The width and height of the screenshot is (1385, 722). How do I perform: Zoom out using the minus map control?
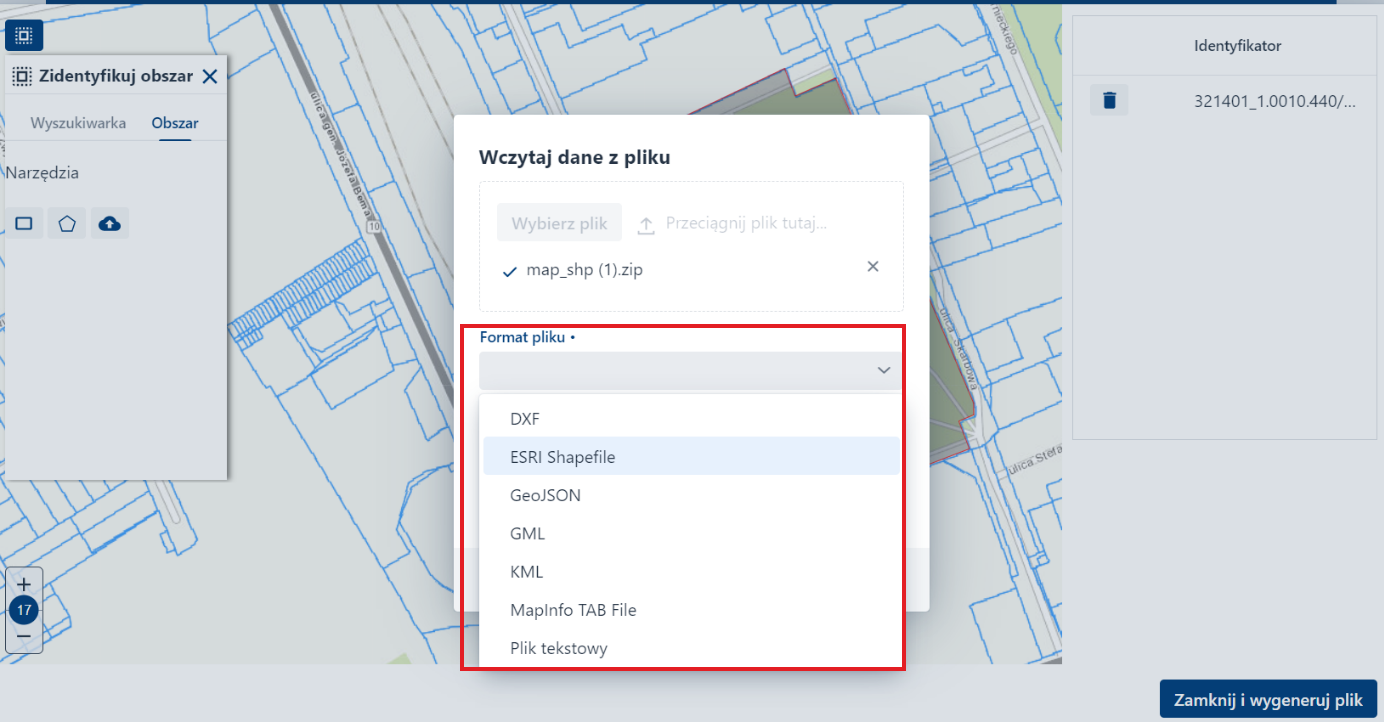(23, 638)
